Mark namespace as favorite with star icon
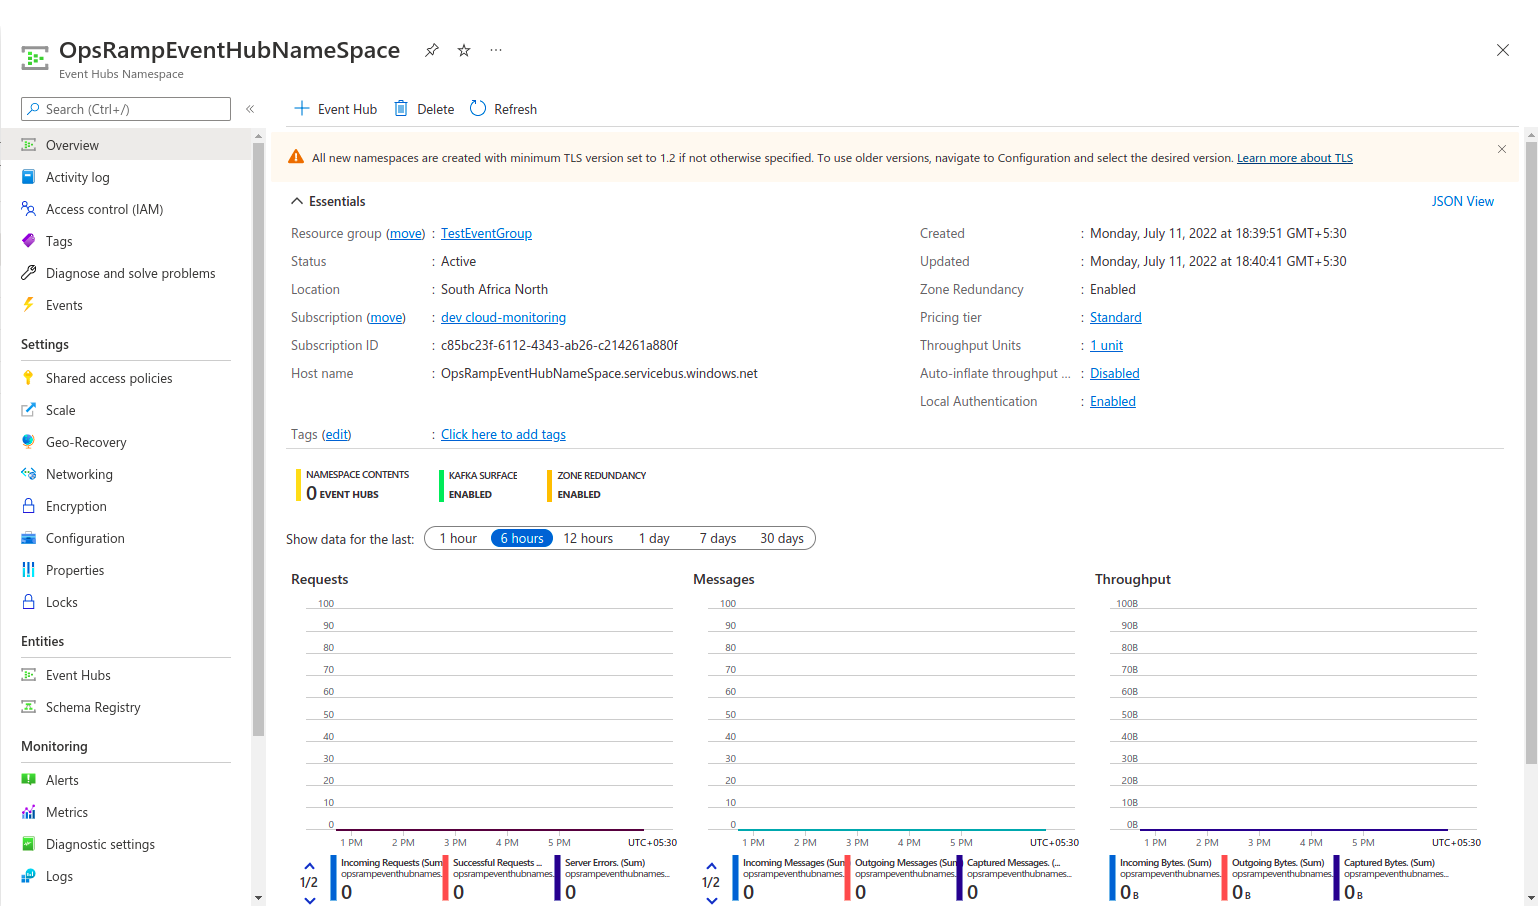Viewport: 1538px width, 906px height. coord(464,50)
